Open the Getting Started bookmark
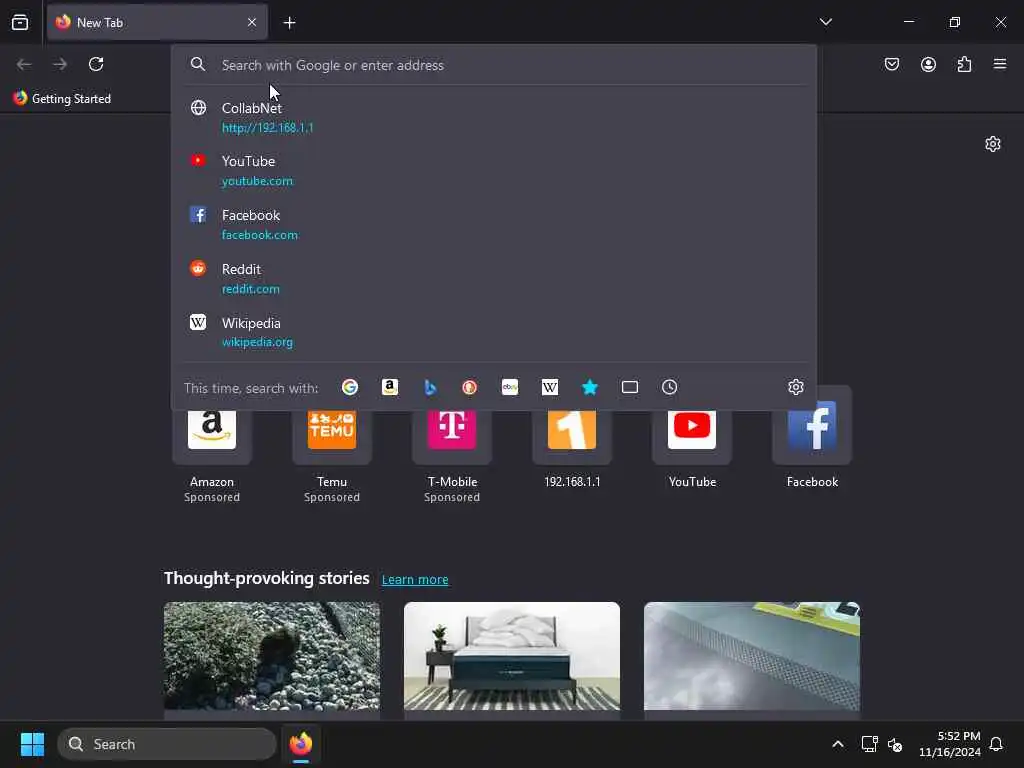The image size is (1024, 768). (x=63, y=99)
